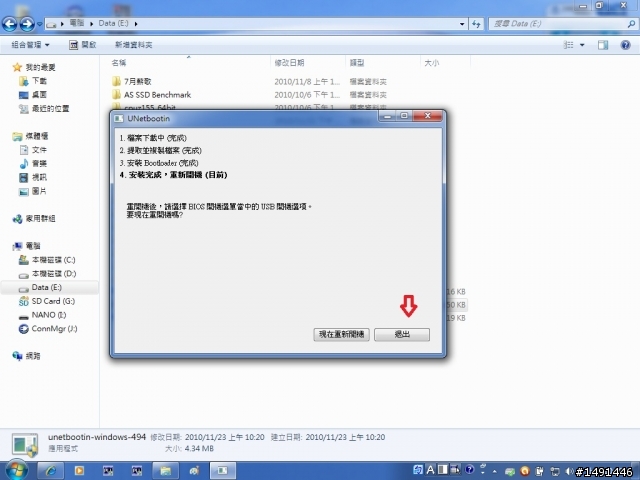
Task: Click the Type (類型) column header
Action: point(357,62)
